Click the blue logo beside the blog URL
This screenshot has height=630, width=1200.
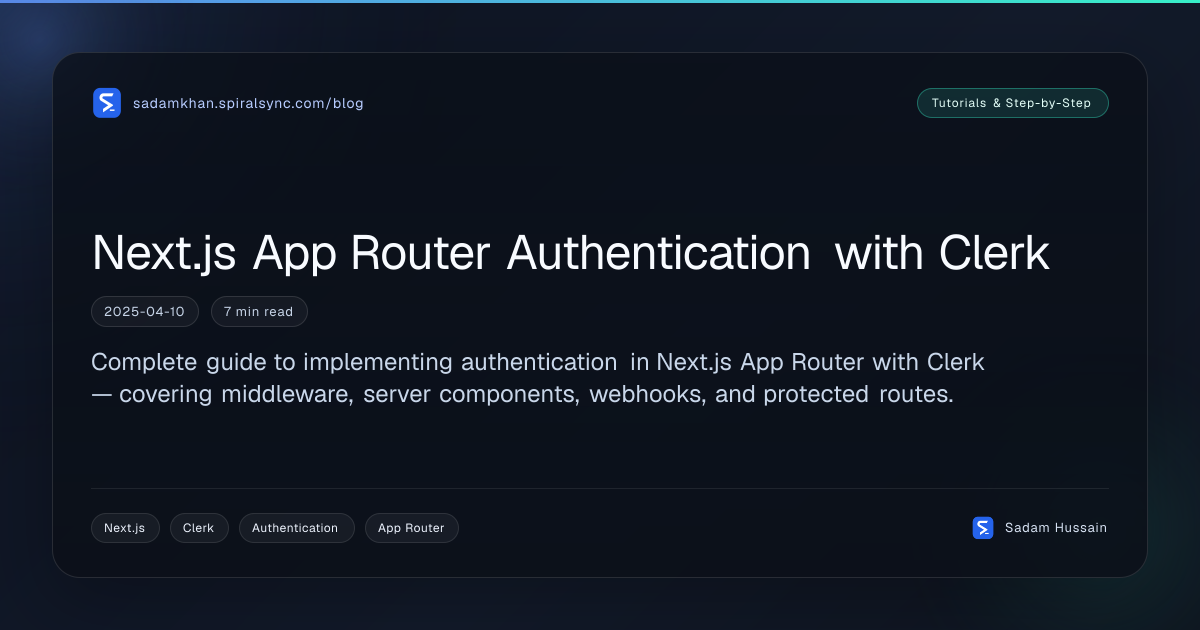coord(107,103)
